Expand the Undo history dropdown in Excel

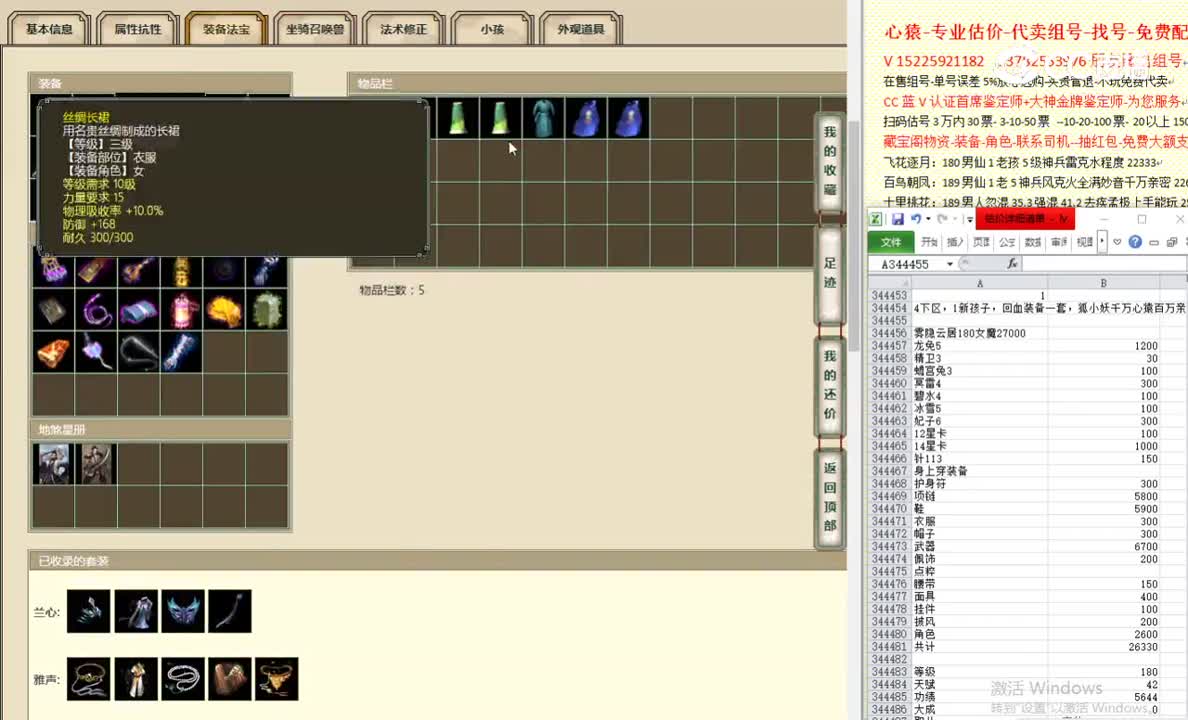pyautogui.click(x=928, y=219)
